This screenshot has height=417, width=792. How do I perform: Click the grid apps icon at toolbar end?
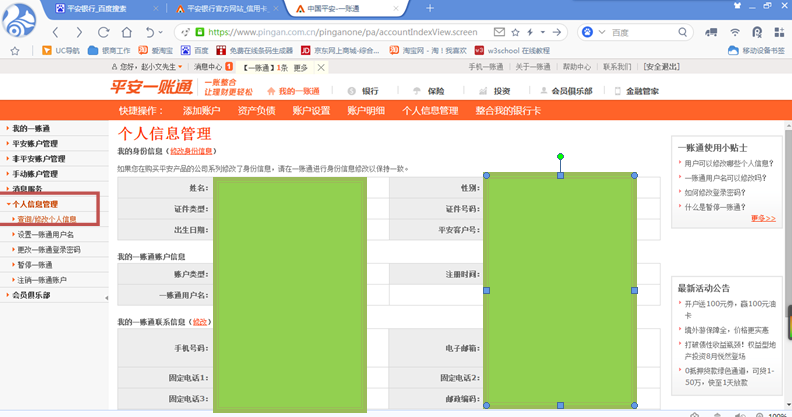779,32
